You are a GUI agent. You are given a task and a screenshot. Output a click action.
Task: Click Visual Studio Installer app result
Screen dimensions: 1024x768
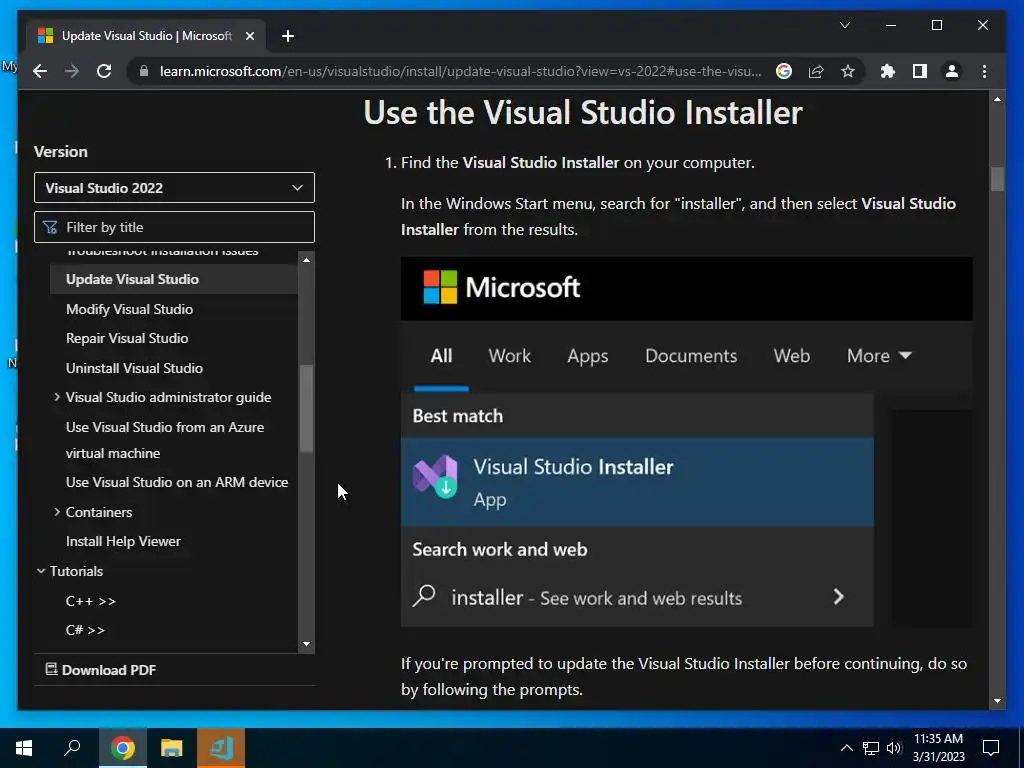(637, 482)
